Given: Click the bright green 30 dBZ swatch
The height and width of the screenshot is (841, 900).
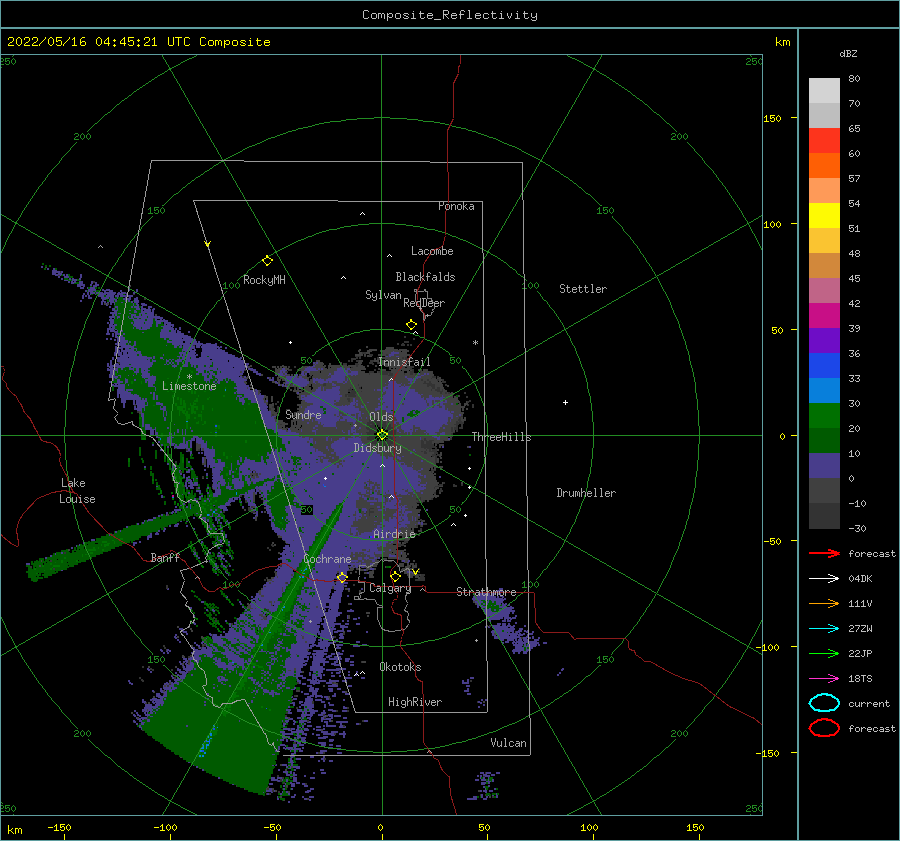Looking at the screenshot, I should (x=824, y=415).
